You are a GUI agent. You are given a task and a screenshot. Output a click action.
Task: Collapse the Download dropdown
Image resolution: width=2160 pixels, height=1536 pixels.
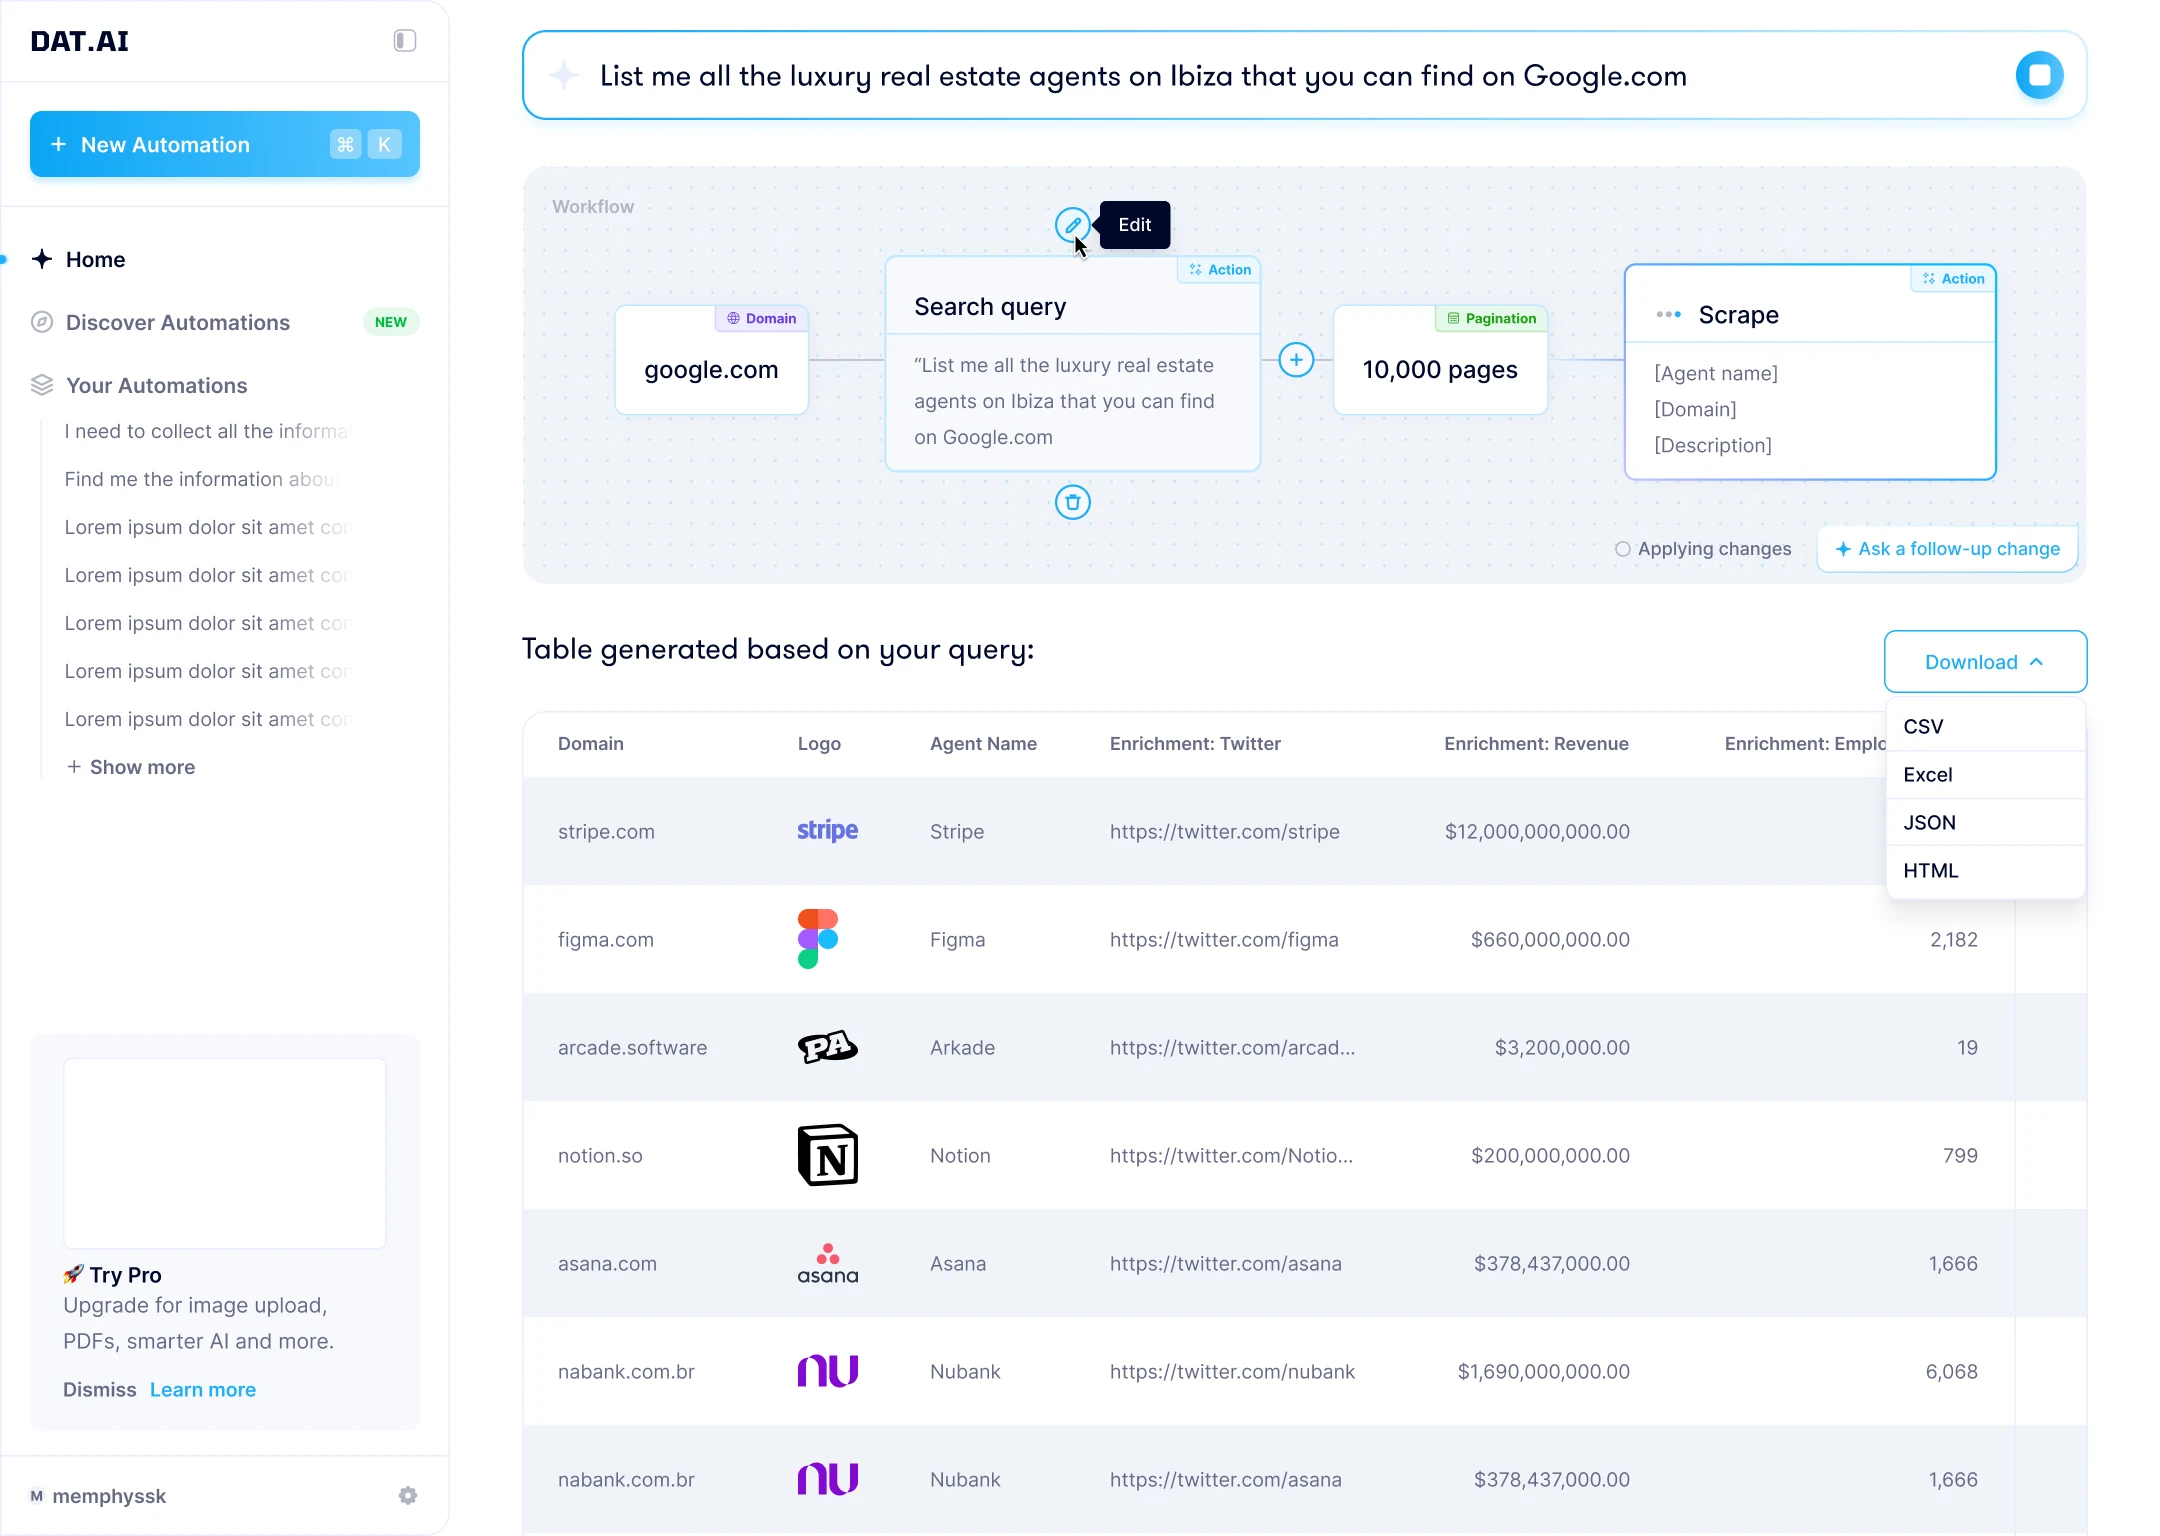click(1985, 662)
